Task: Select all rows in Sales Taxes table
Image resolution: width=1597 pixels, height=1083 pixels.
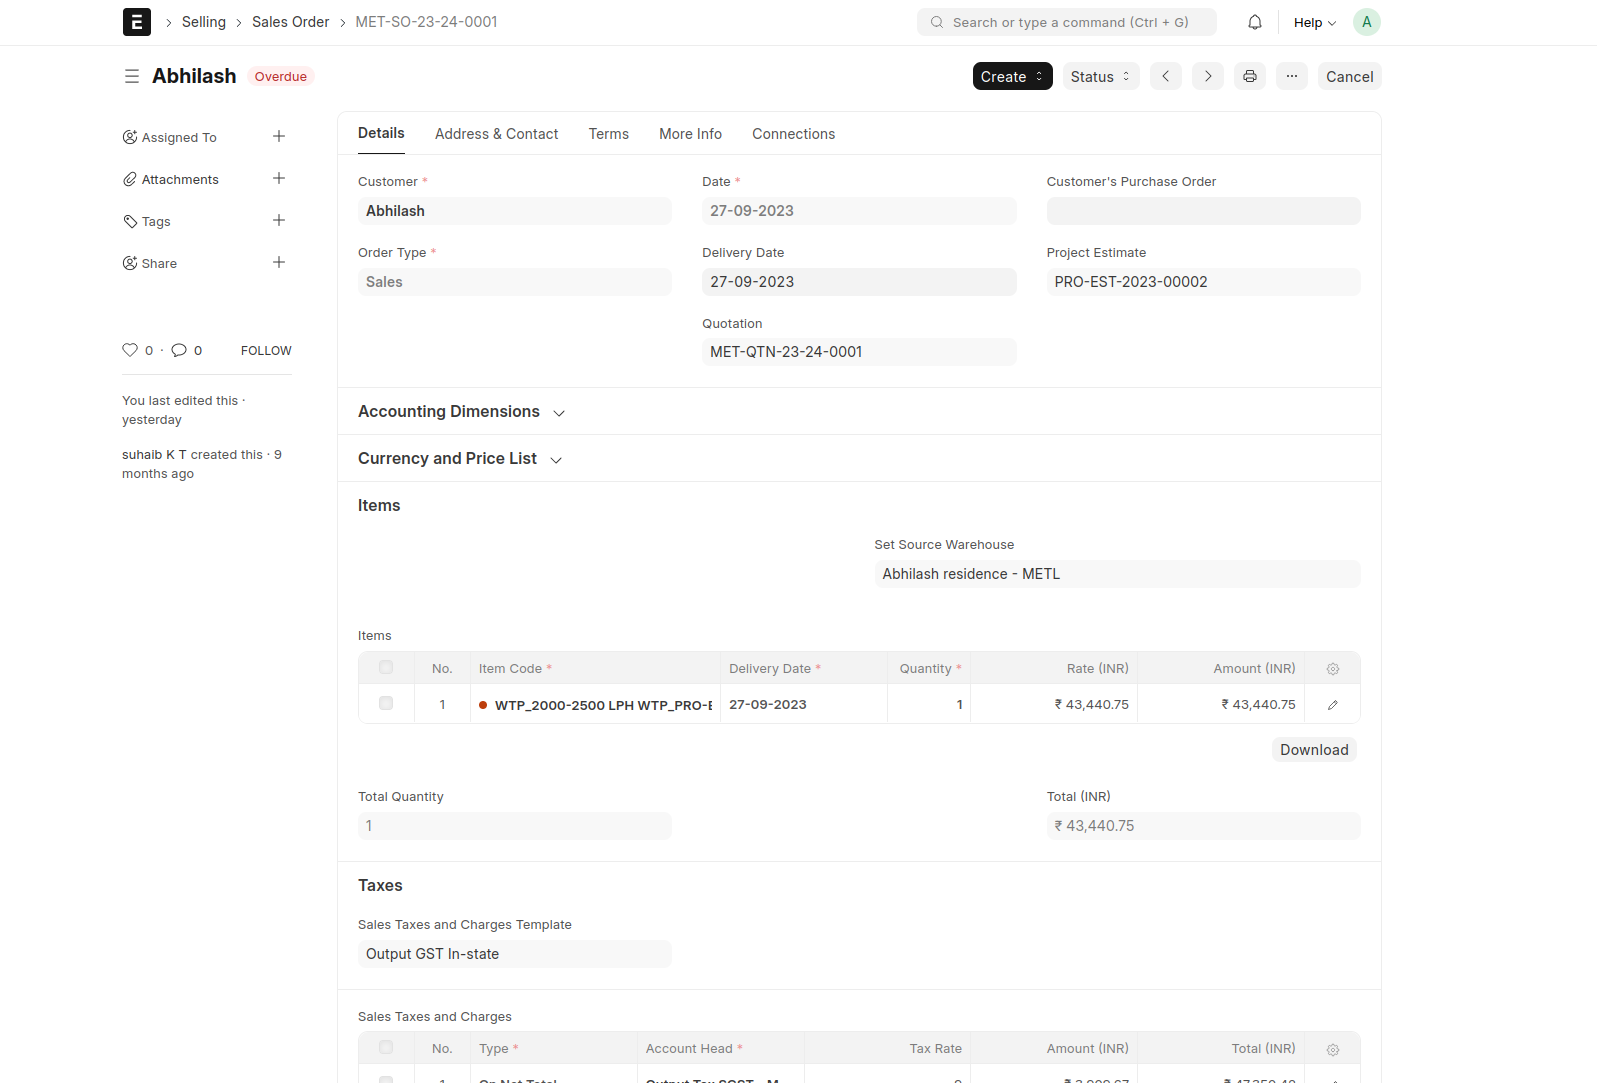Action: [x=386, y=1048]
